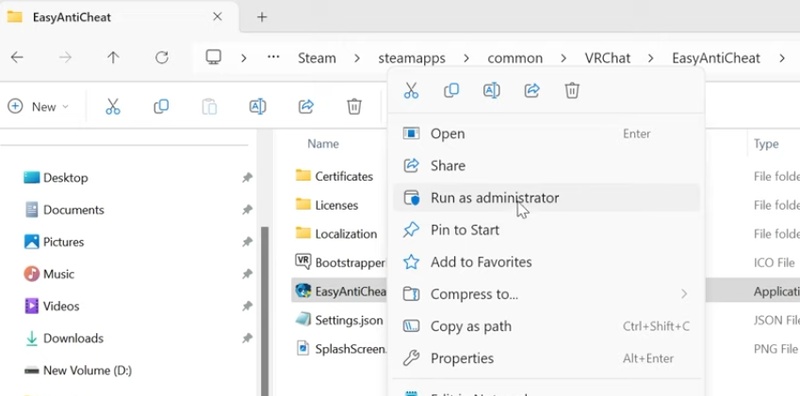Navigate to Steam in breadcrumb
Image resolution: width=800 pixels, height=396 pixels.
[x=317, y=58]
